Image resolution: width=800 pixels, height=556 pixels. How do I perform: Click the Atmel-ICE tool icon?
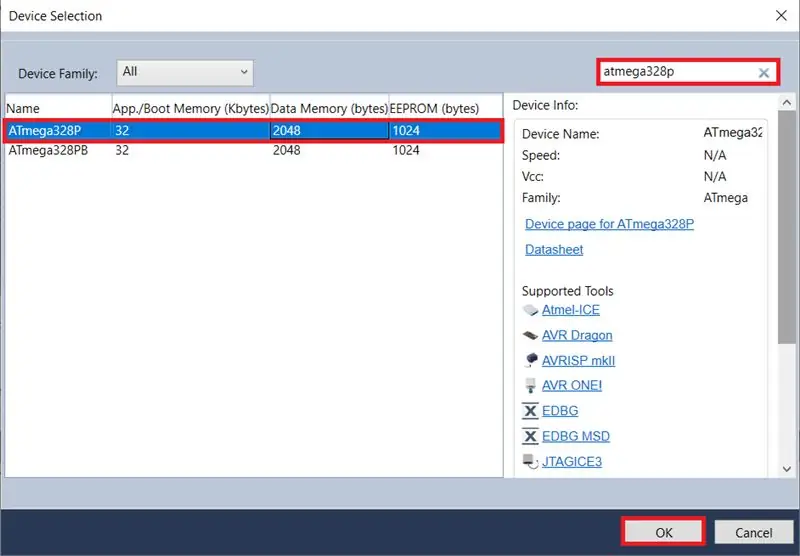coord(531,310)
